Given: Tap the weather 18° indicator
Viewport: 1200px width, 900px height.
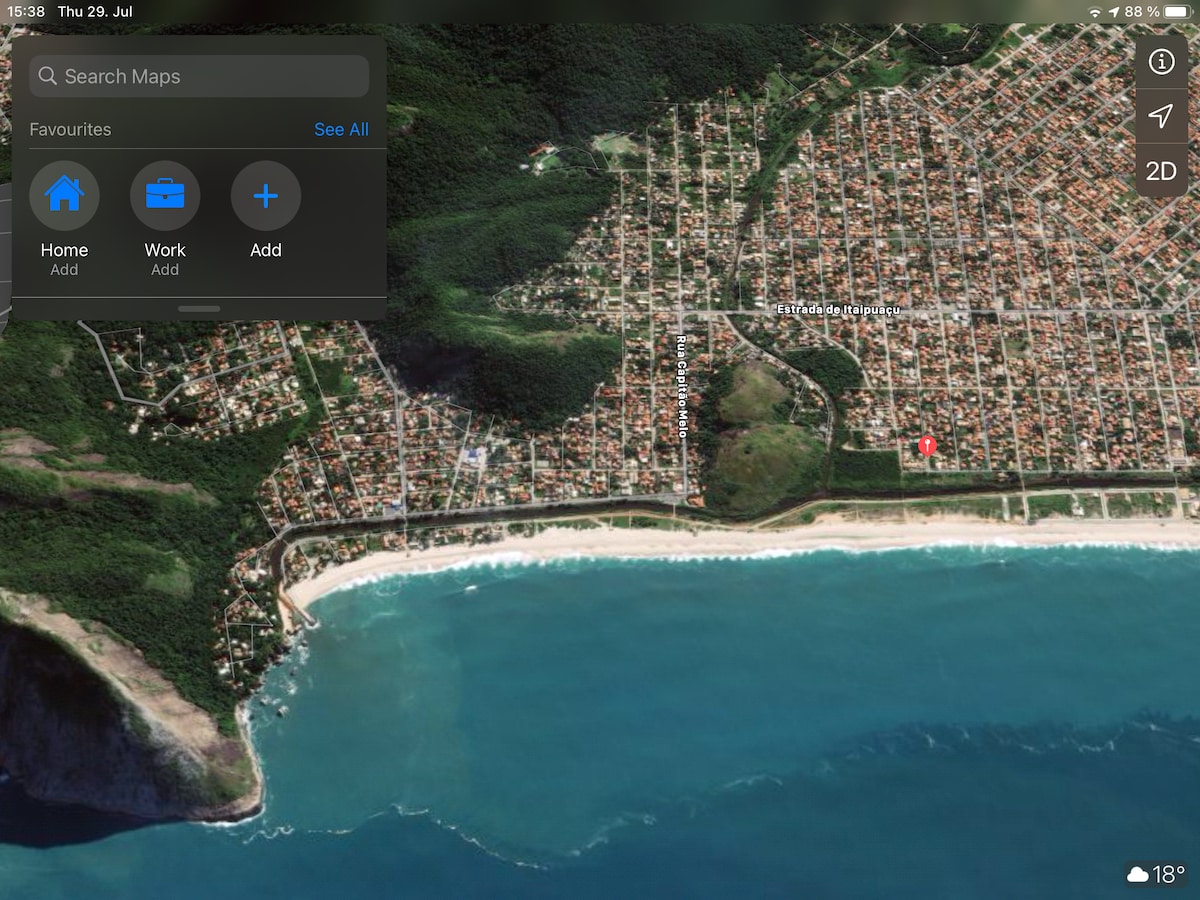Looking at the screenshot, I should pyautogui.click(x=1156, y=875).
